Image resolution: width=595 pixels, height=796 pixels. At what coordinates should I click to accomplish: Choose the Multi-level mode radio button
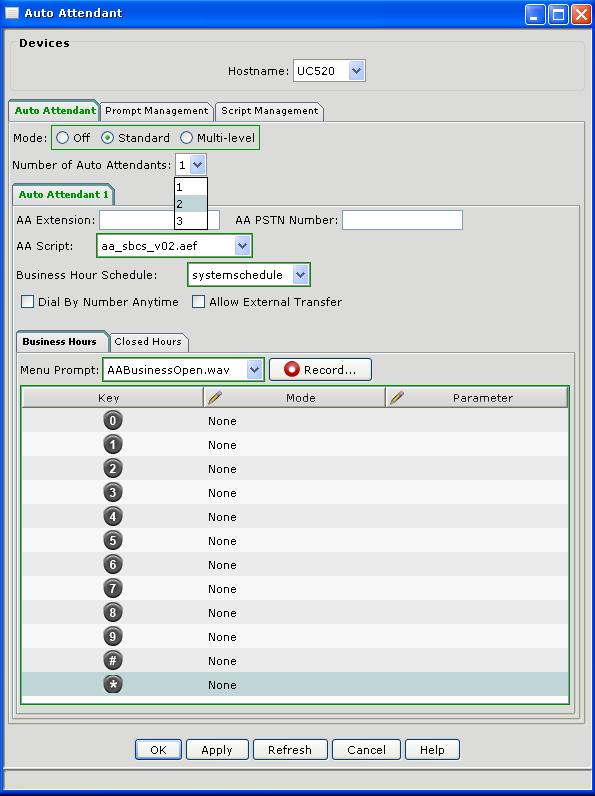(187, 138)
